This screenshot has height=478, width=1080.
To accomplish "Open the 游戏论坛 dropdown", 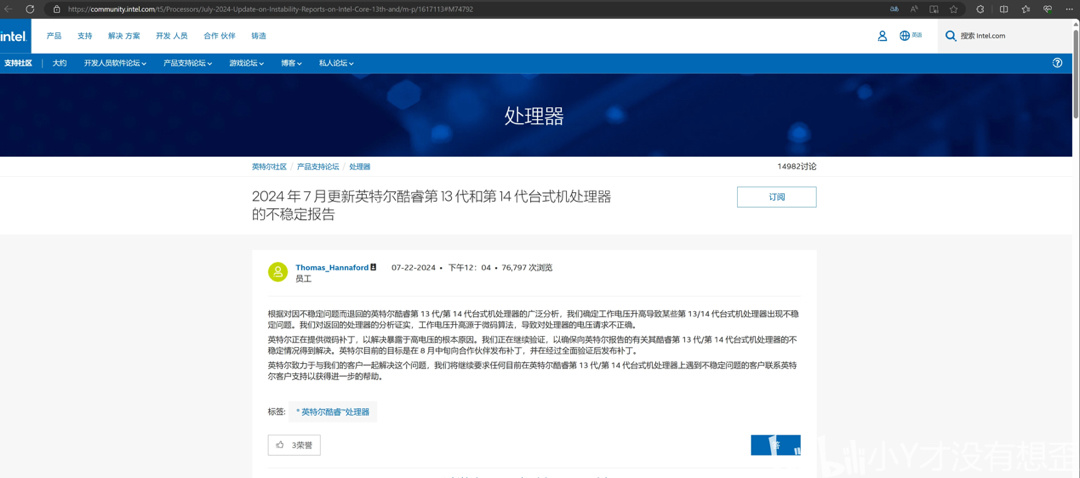I will [x=246, y=63].
